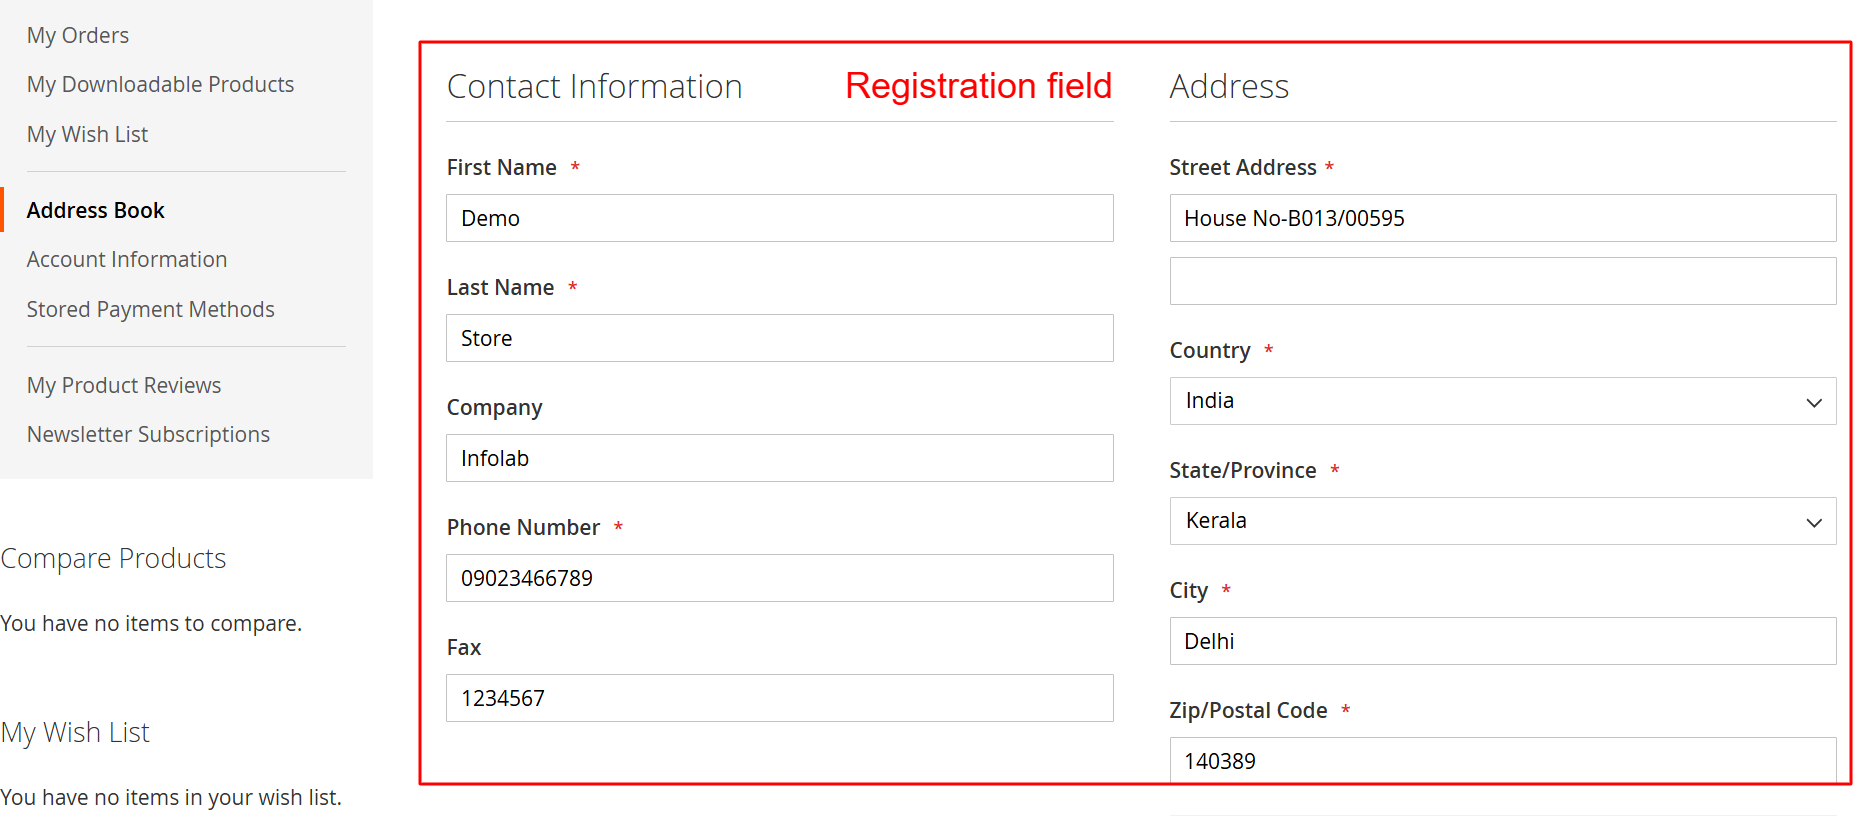Open the sidebar My Wish List link
The image size is (1866, 816).
(x=87, y=134)
